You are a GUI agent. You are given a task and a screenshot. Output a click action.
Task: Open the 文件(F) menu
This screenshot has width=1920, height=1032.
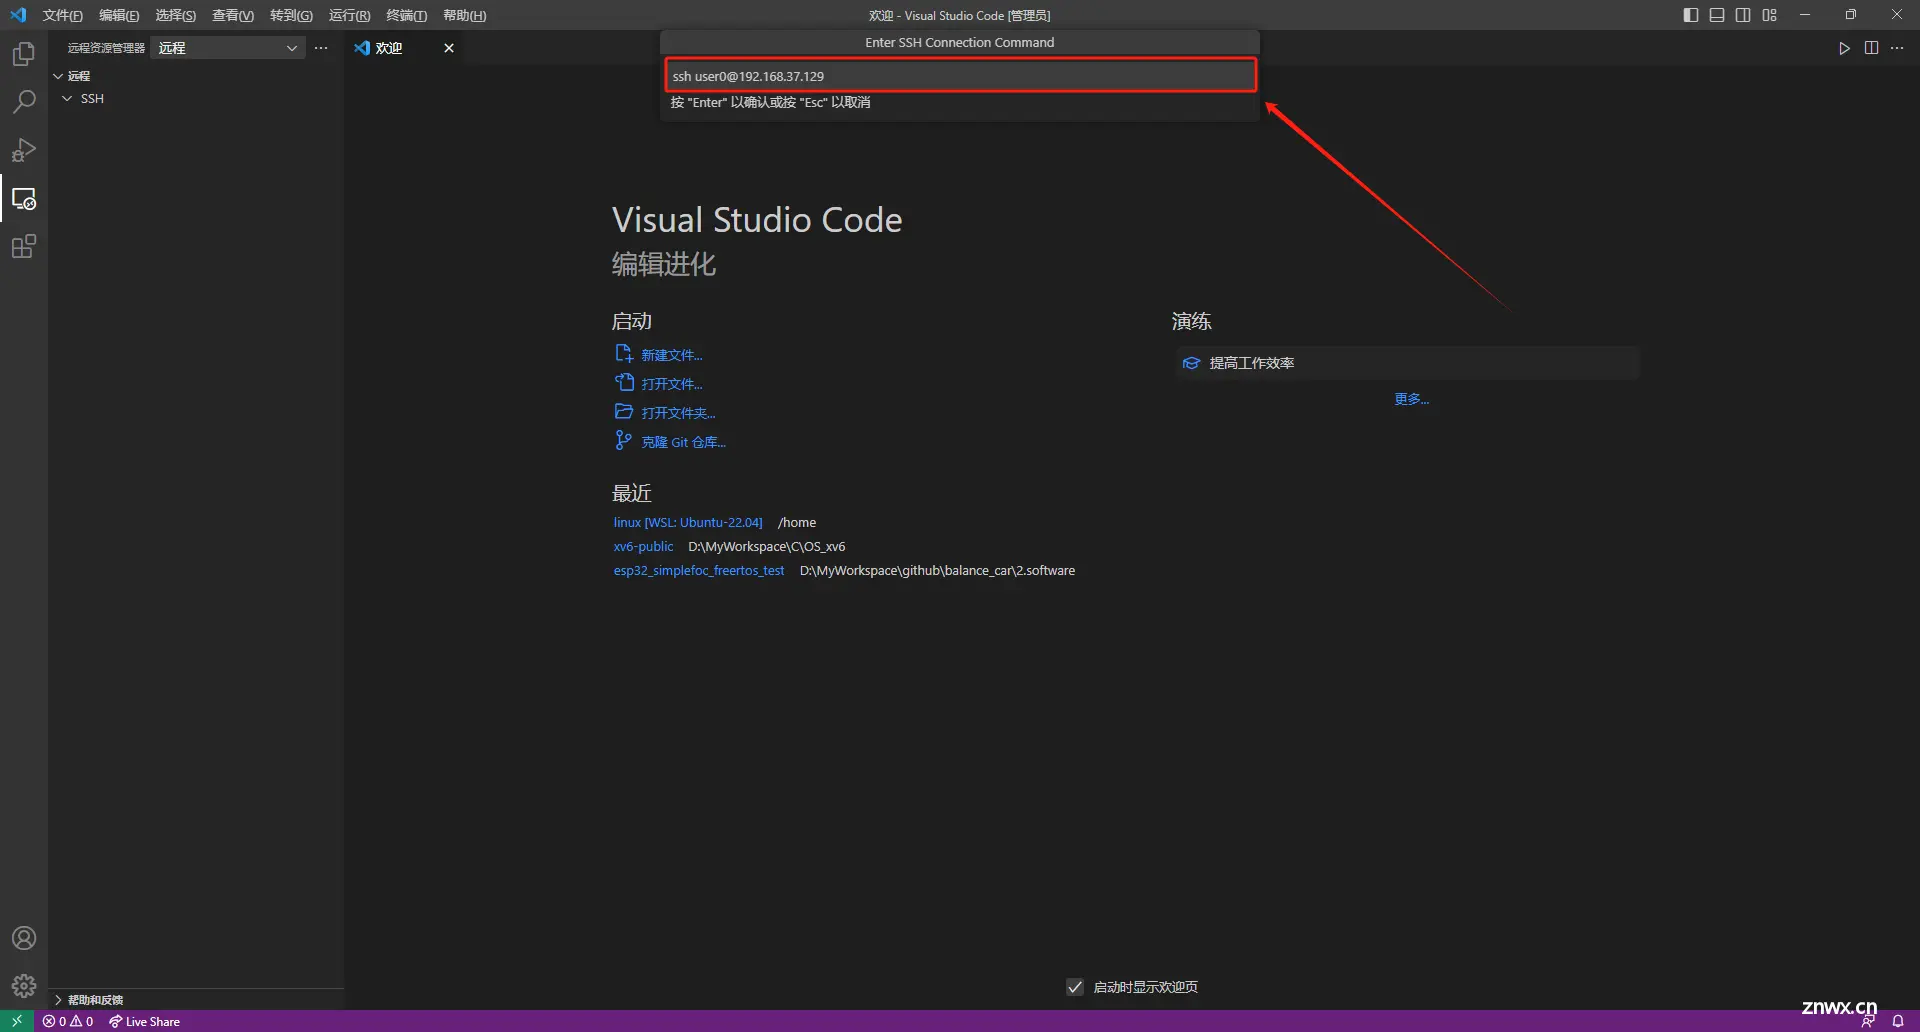[62, 15]
